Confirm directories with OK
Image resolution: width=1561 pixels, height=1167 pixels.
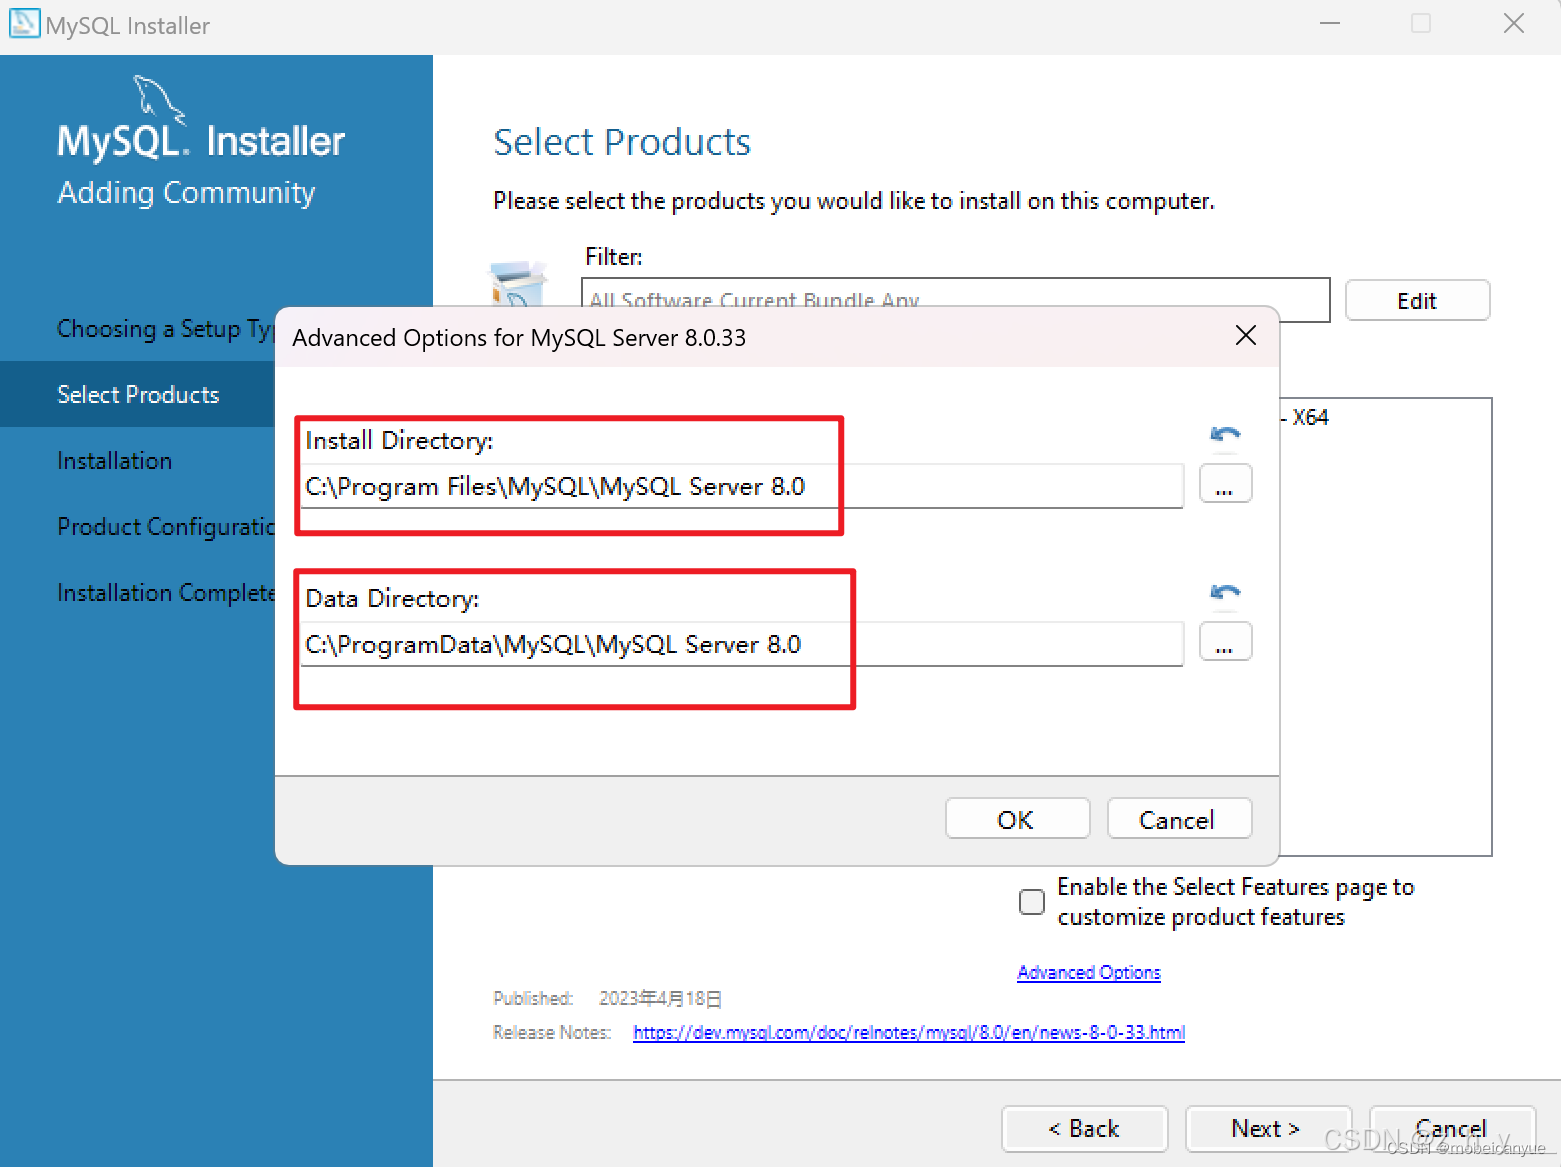click(1017, 818)
